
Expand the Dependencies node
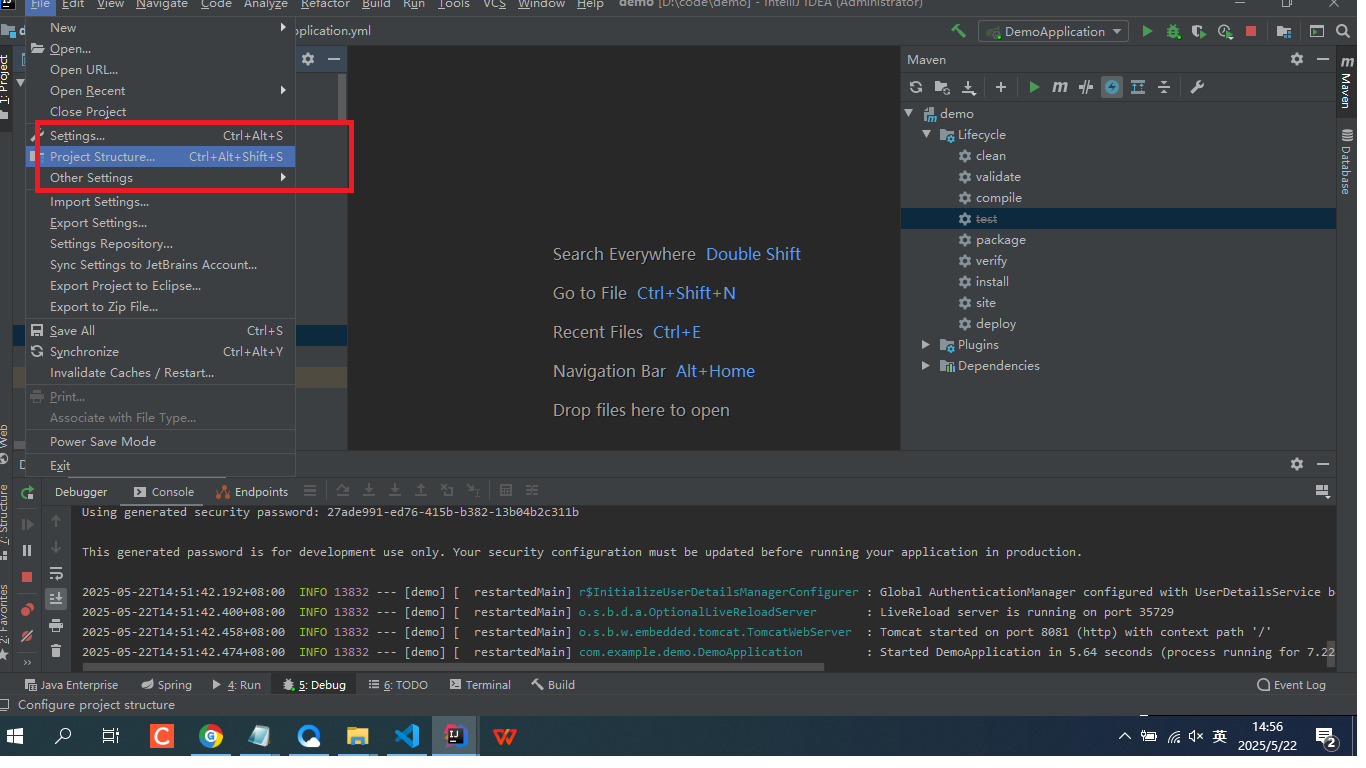(927, 366)
